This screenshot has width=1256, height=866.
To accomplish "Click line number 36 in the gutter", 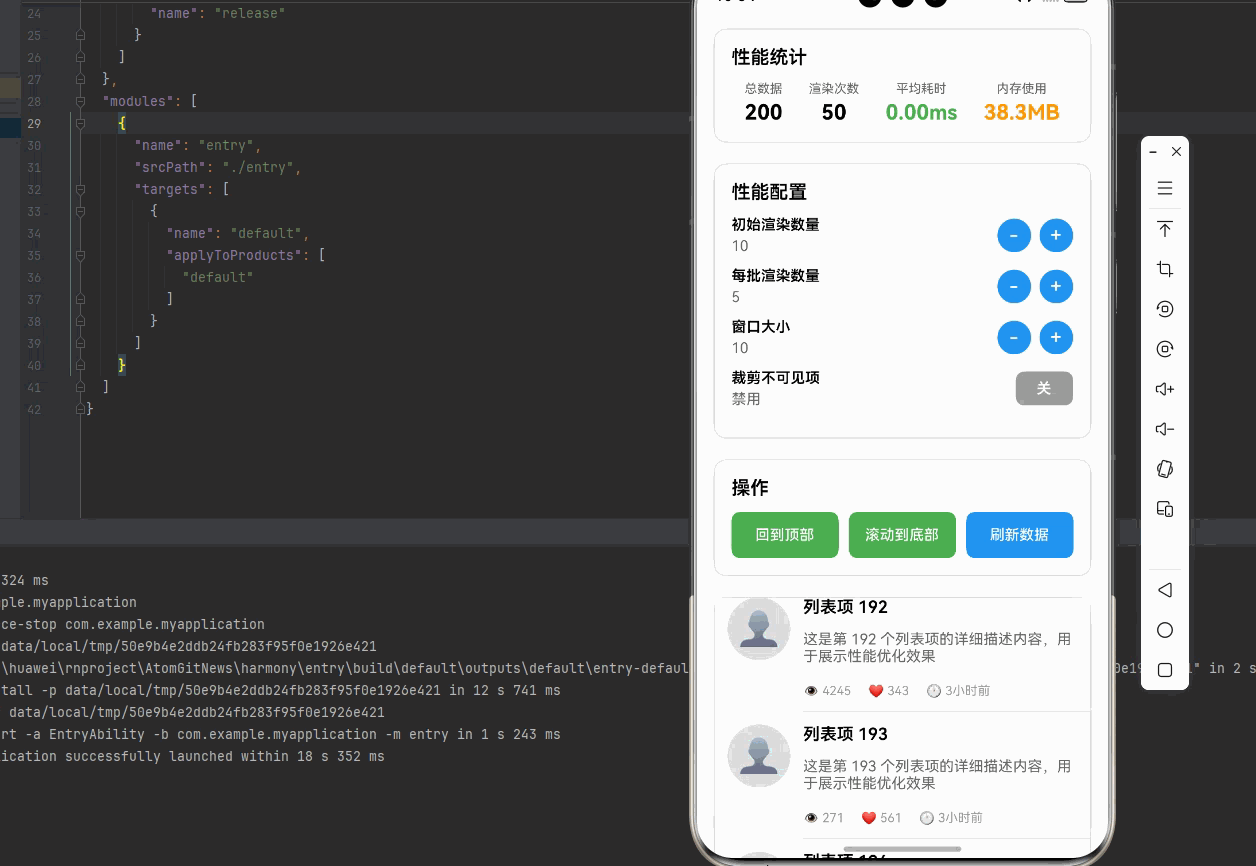I will pyautogui.click(x=34, y=277).
